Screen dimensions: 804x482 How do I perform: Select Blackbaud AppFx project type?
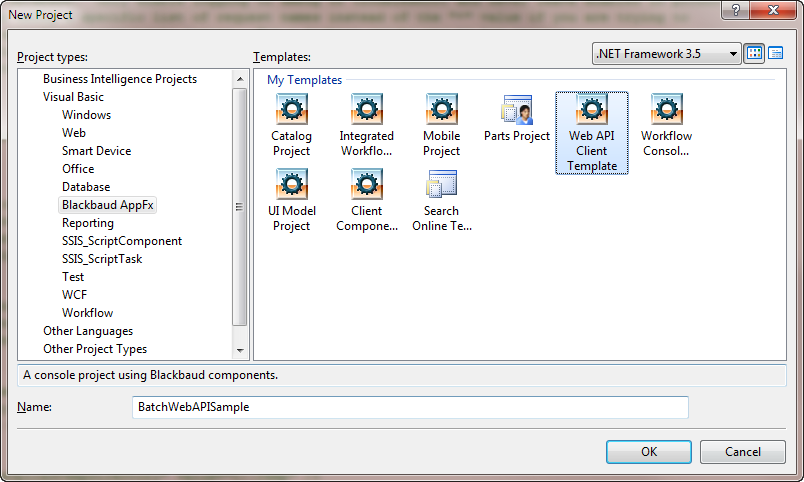(x=109, y=205)
